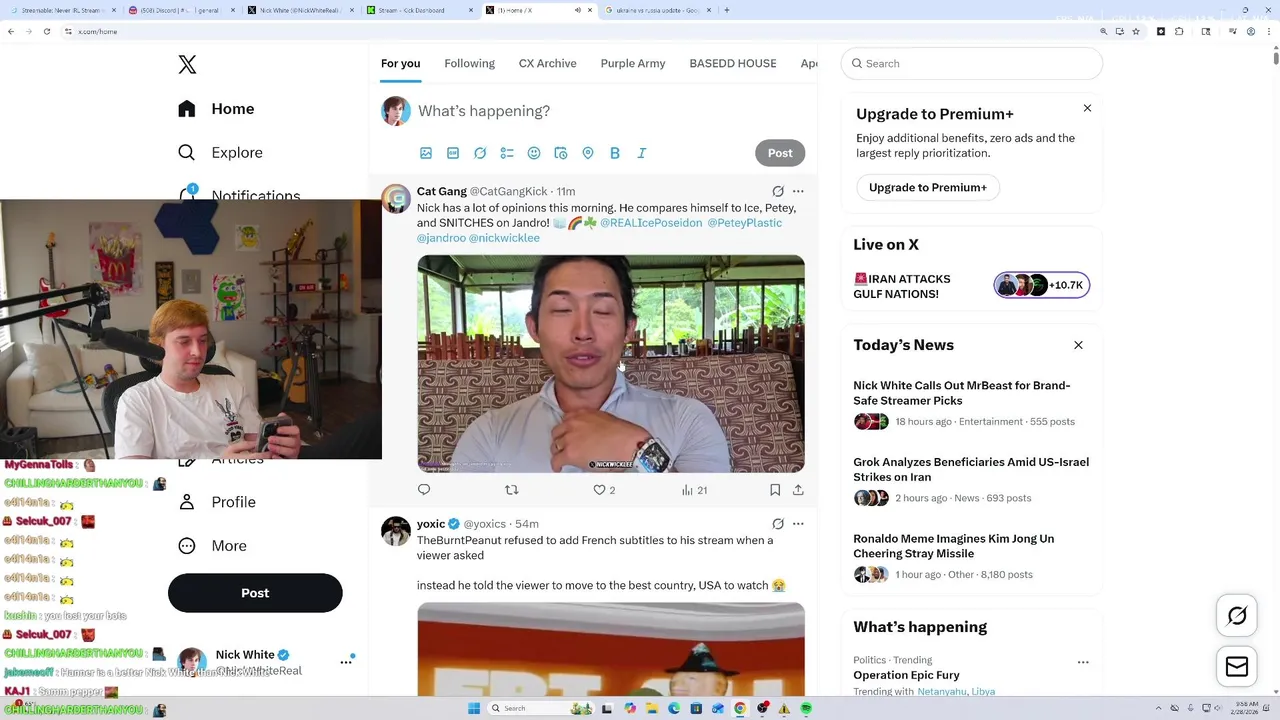Switch to the Following tab

[469, 63]
